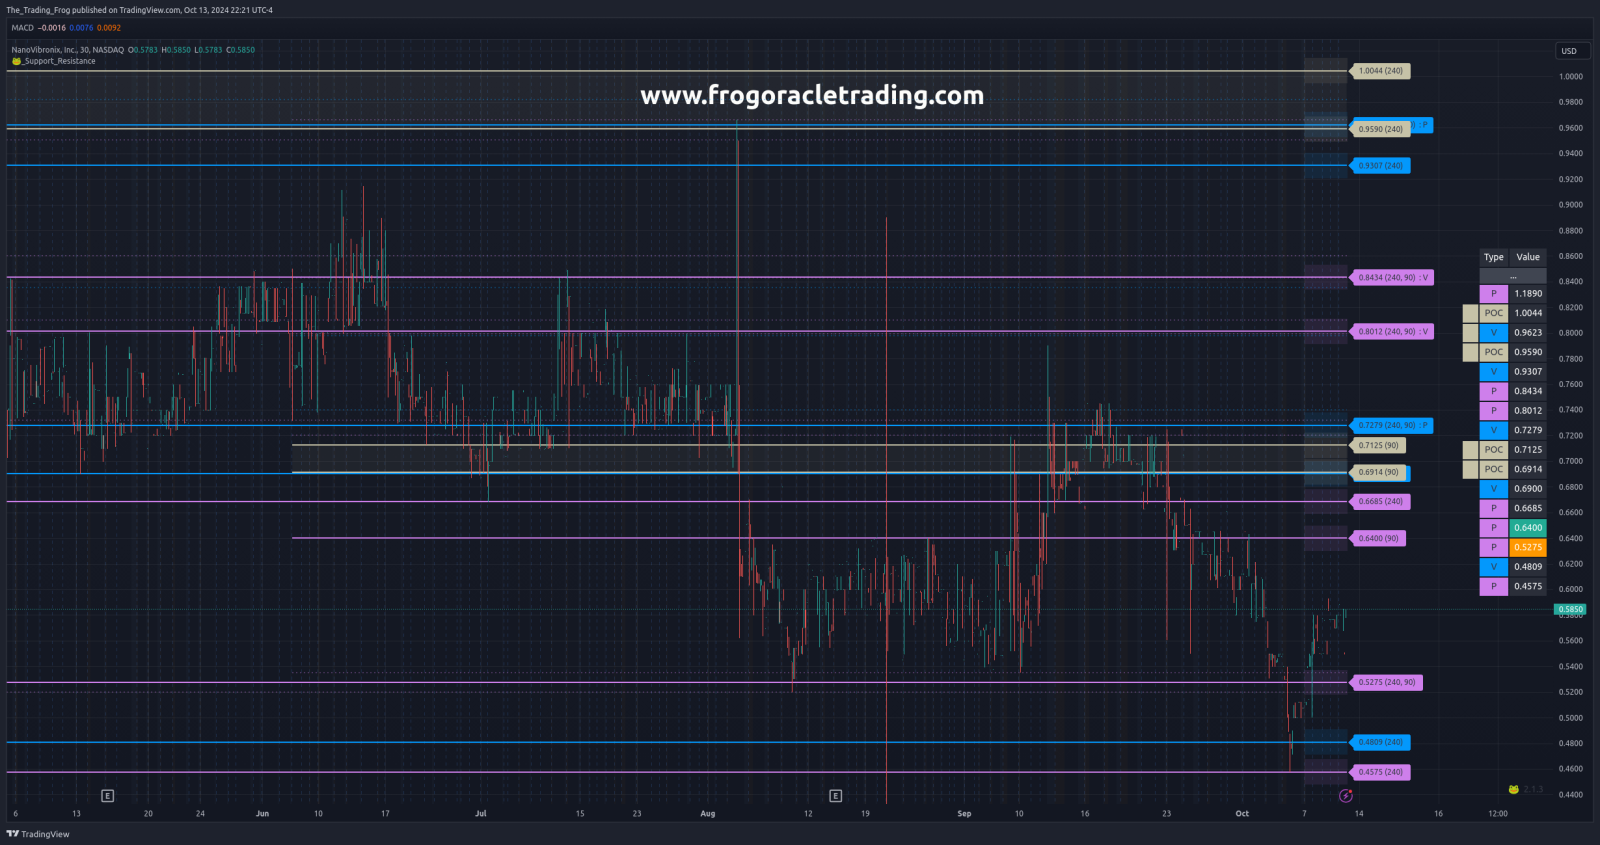Click the Oct label on the time axis
1600x845 pixels.
pyautogui.click(x=1242, y=814)
